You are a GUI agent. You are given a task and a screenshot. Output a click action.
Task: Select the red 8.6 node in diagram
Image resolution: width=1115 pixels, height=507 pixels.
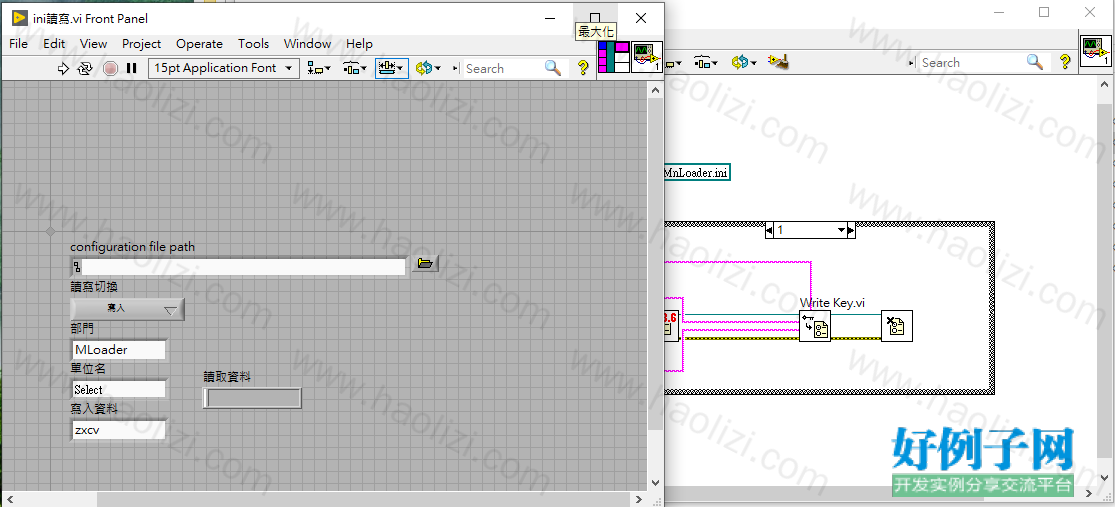click(x=671, y=326)
